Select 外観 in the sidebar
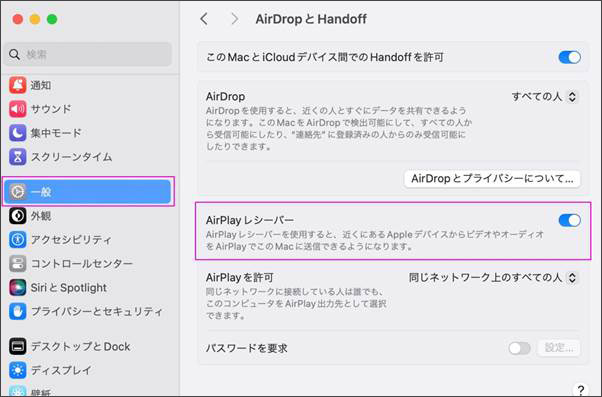 tap(88, 216)
